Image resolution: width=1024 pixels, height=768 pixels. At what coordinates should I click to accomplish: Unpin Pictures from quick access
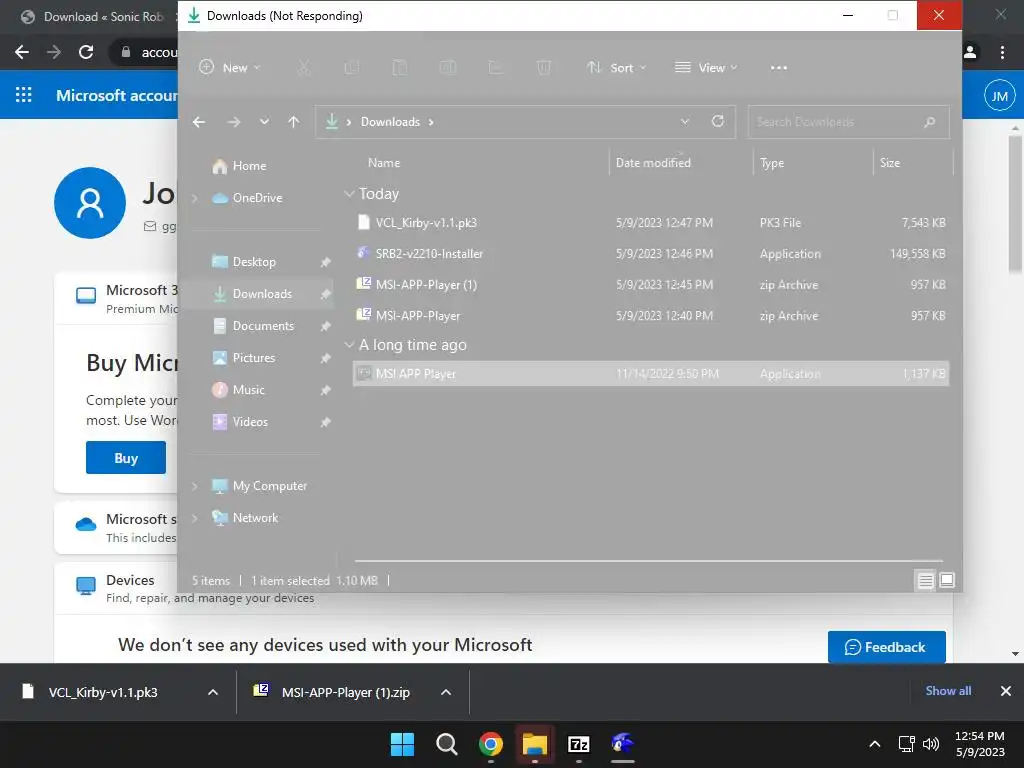click(x=325, y=358)
